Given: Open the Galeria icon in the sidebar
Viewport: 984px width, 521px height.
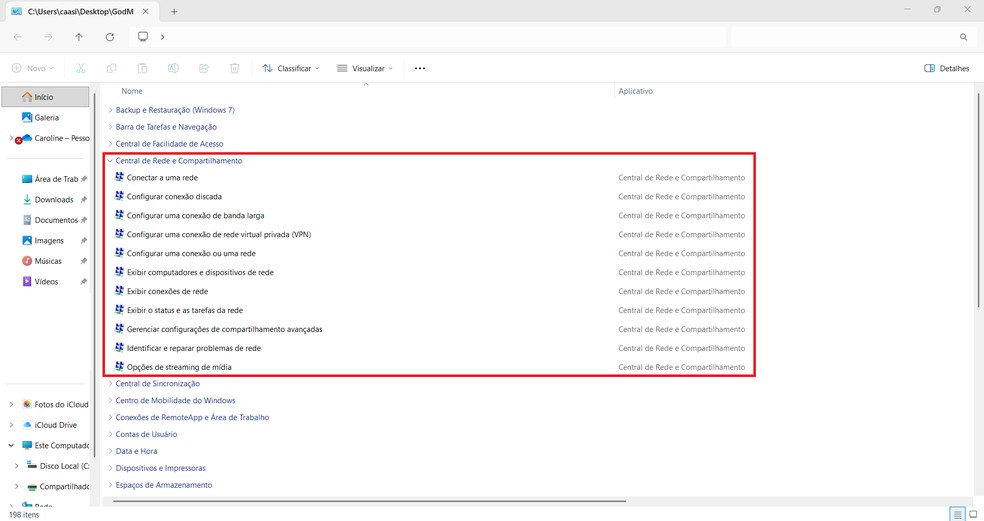Looking at the screenshot, I should (27, 118).
